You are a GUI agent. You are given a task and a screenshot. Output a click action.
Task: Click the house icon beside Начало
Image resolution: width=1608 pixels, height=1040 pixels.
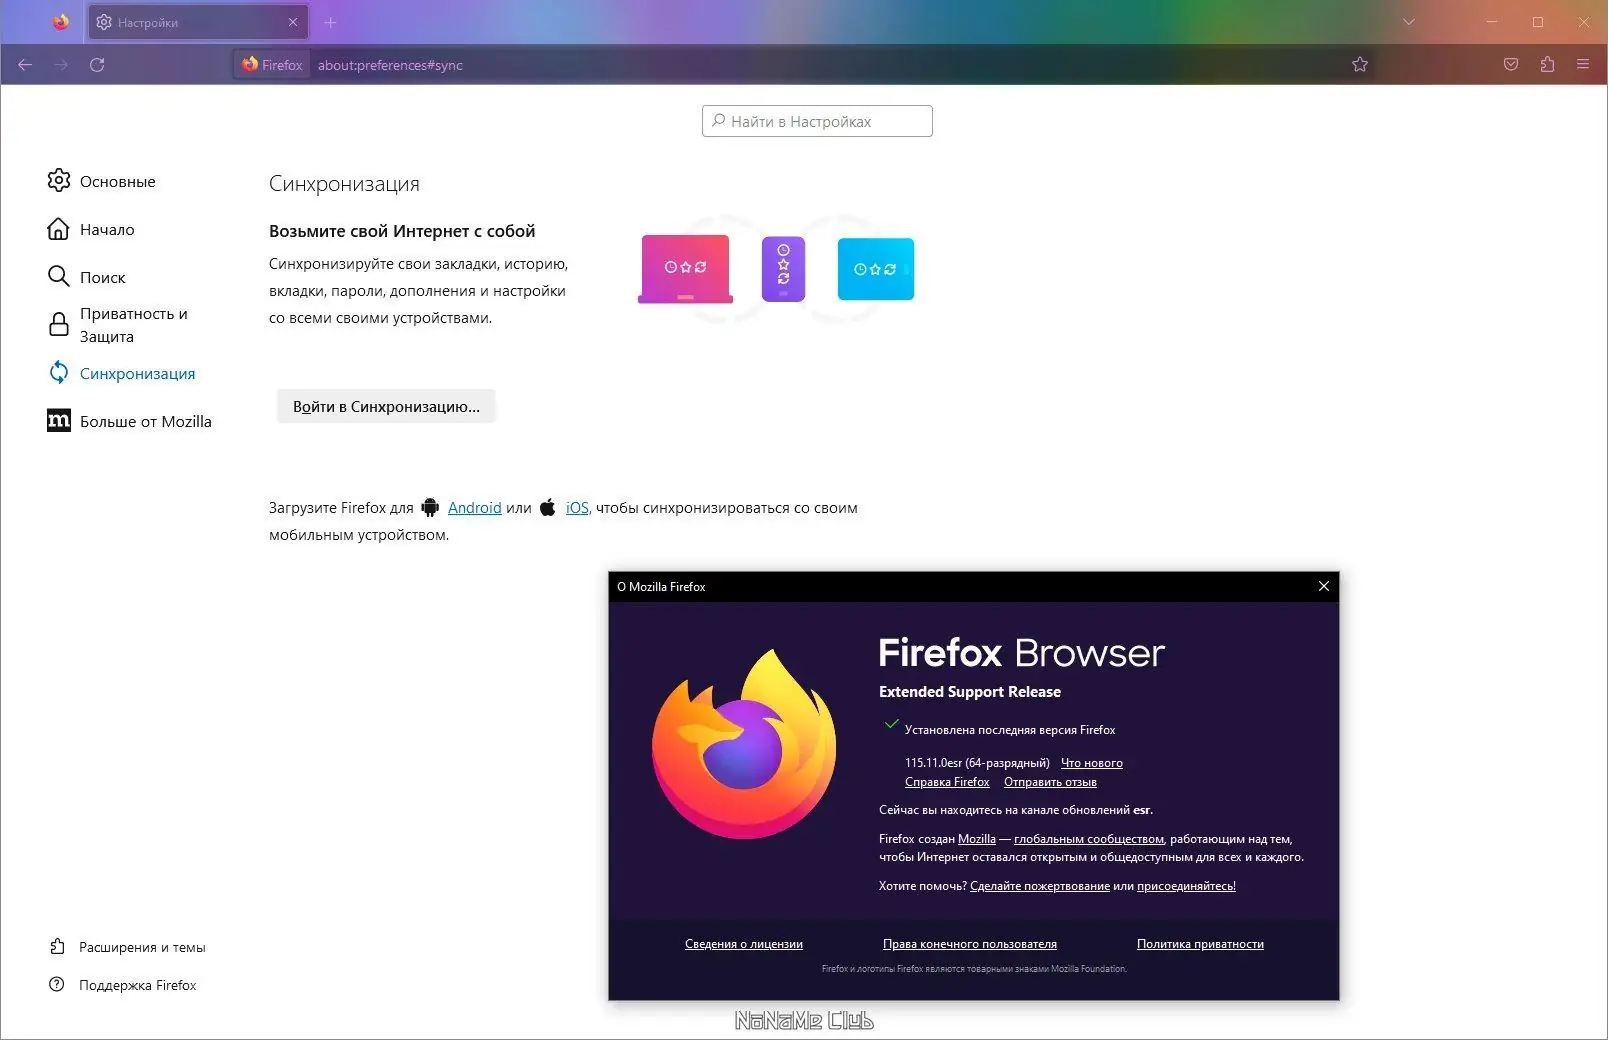point(59,229)
